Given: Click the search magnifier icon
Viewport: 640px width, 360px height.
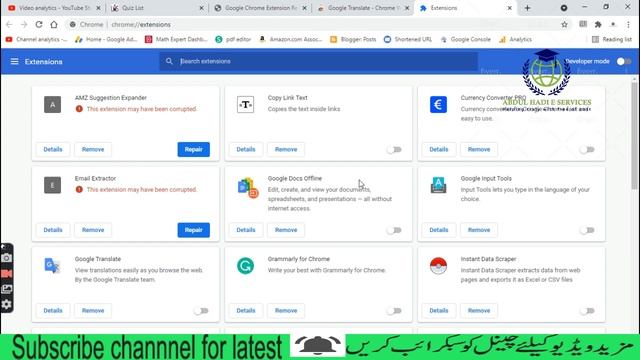Looking at the screenshot, I should [x=169, y=61].
